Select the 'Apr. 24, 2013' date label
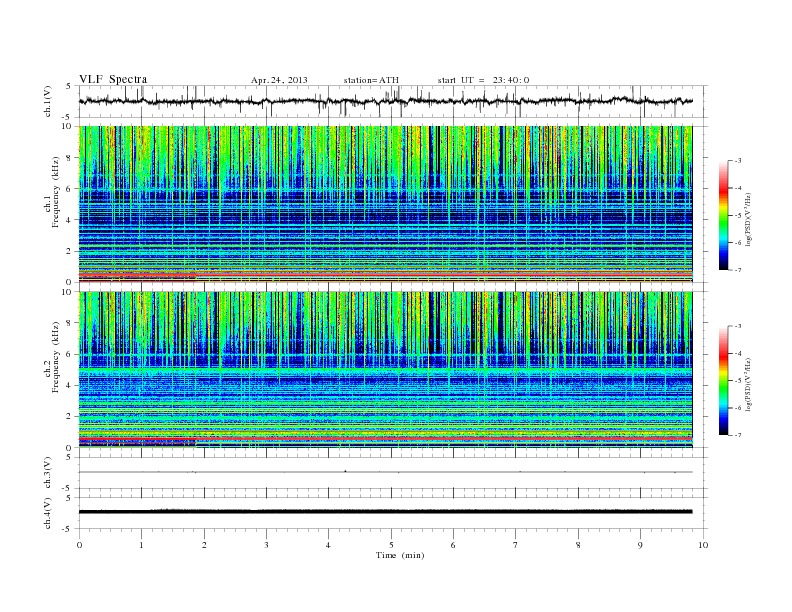The height and width of the screenshot is (612, 792). 279,80
